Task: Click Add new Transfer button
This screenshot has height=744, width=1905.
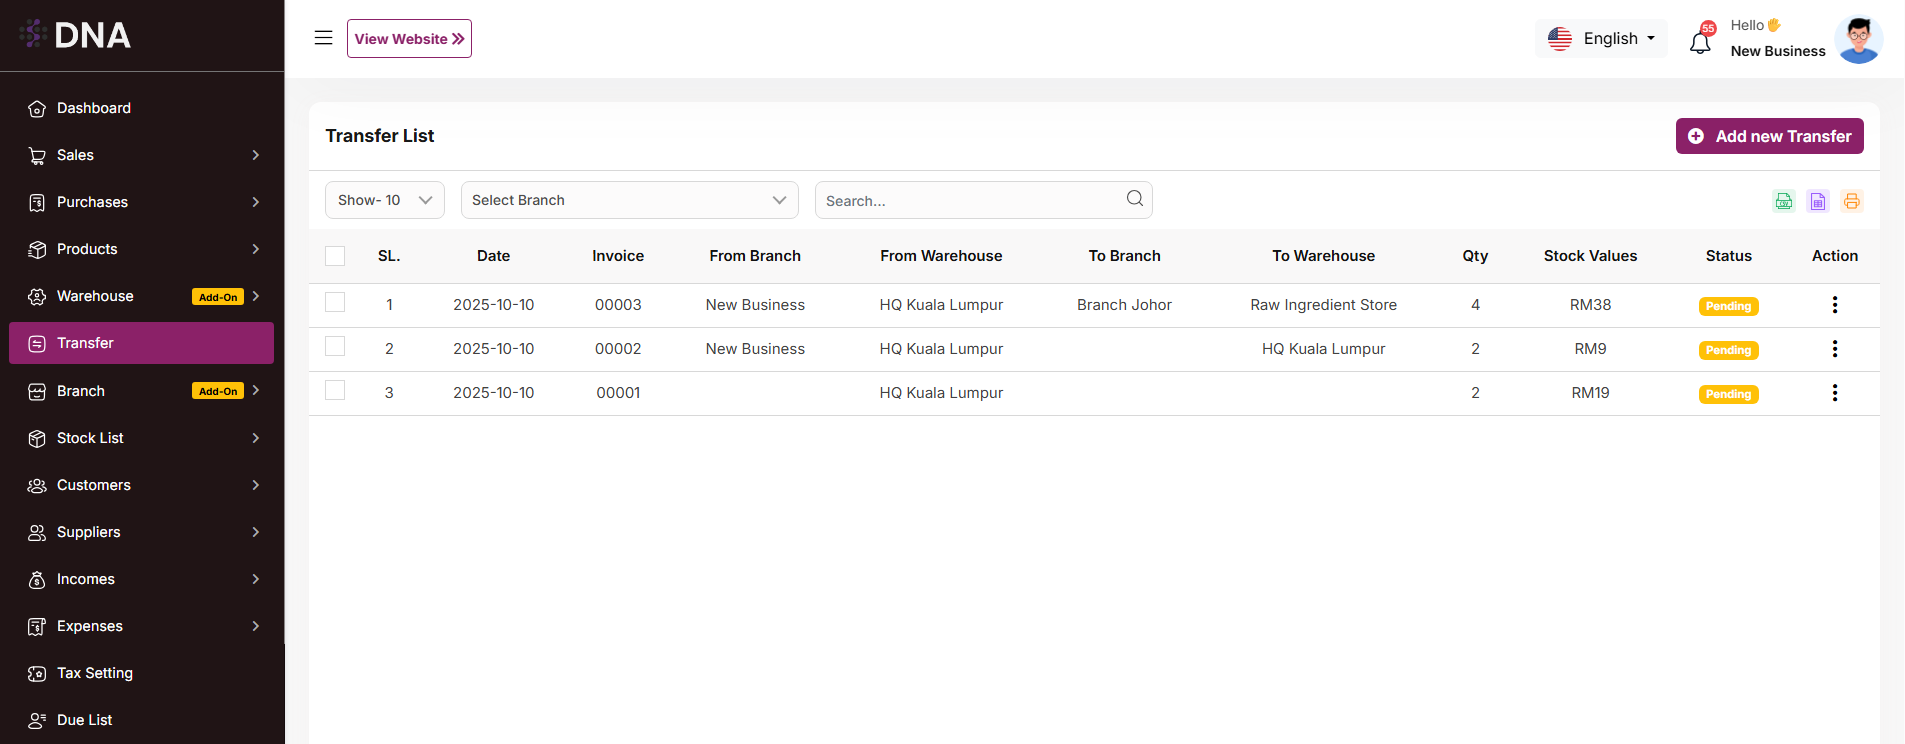Action: (1769, 136)
